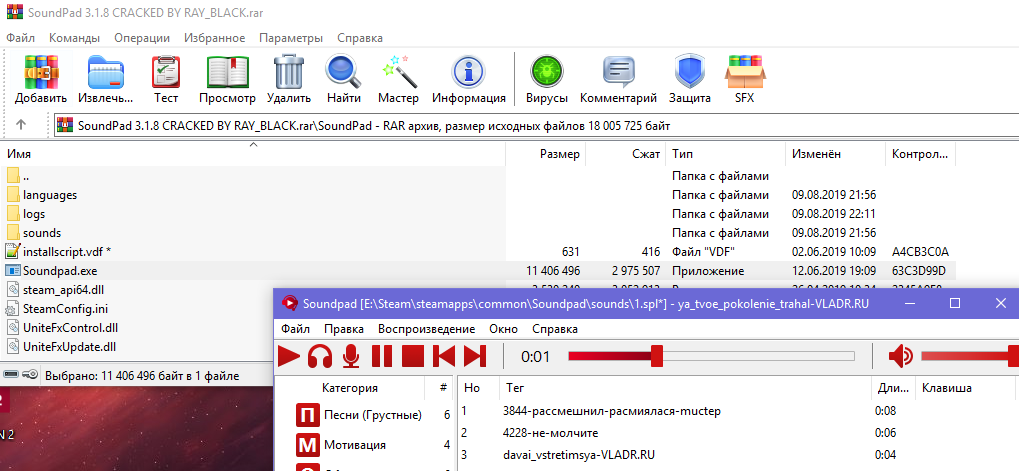Click the status bar drive icon
1019x471 pixels.
[x=11, y=375]
